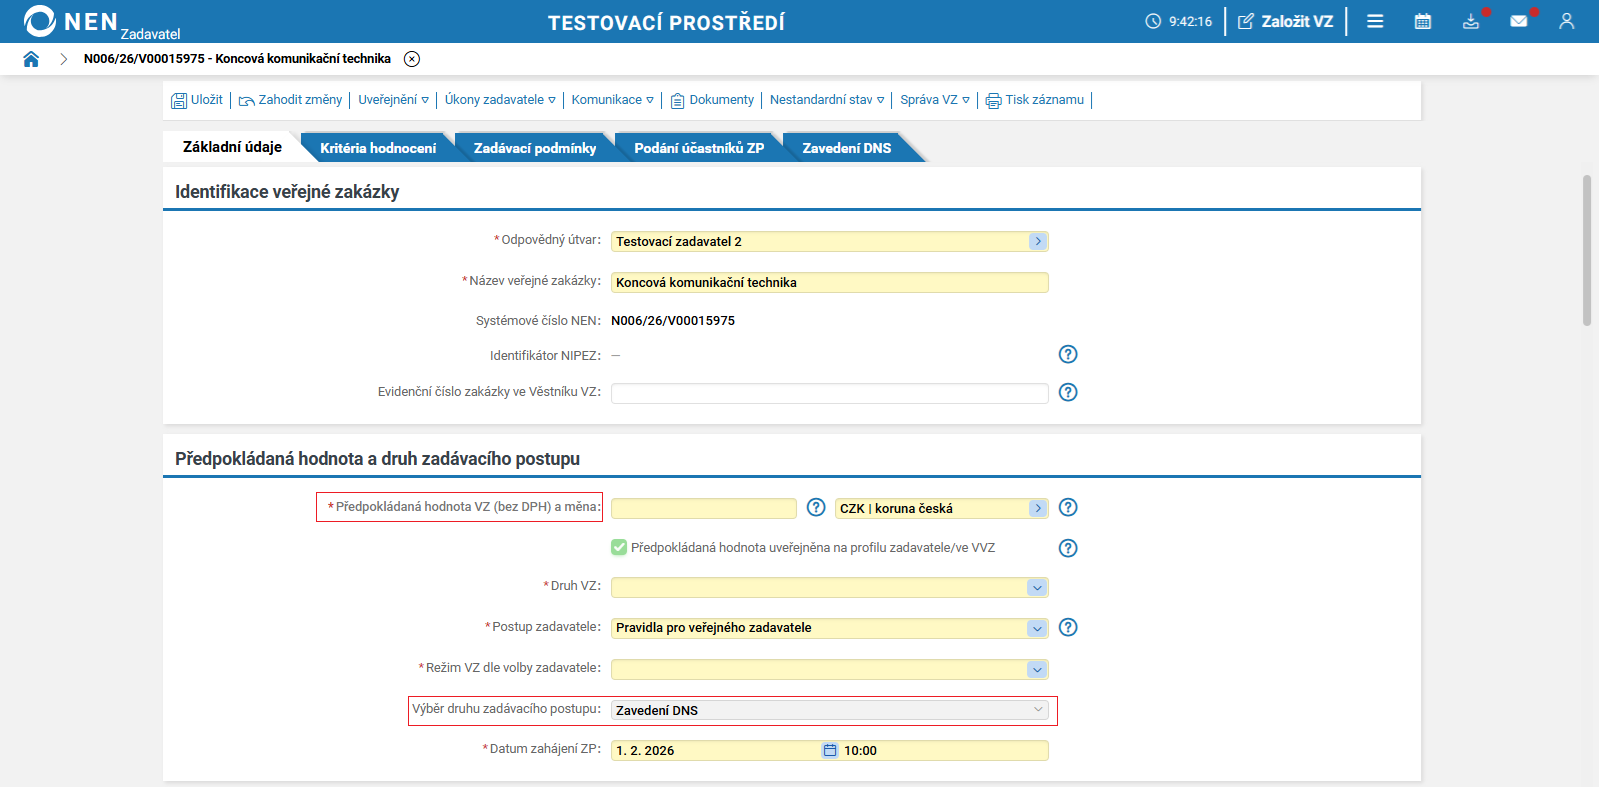Show help for Evidenční číslo zakázky
Screen dimensions: 1599x787
tap(1068, 392)
